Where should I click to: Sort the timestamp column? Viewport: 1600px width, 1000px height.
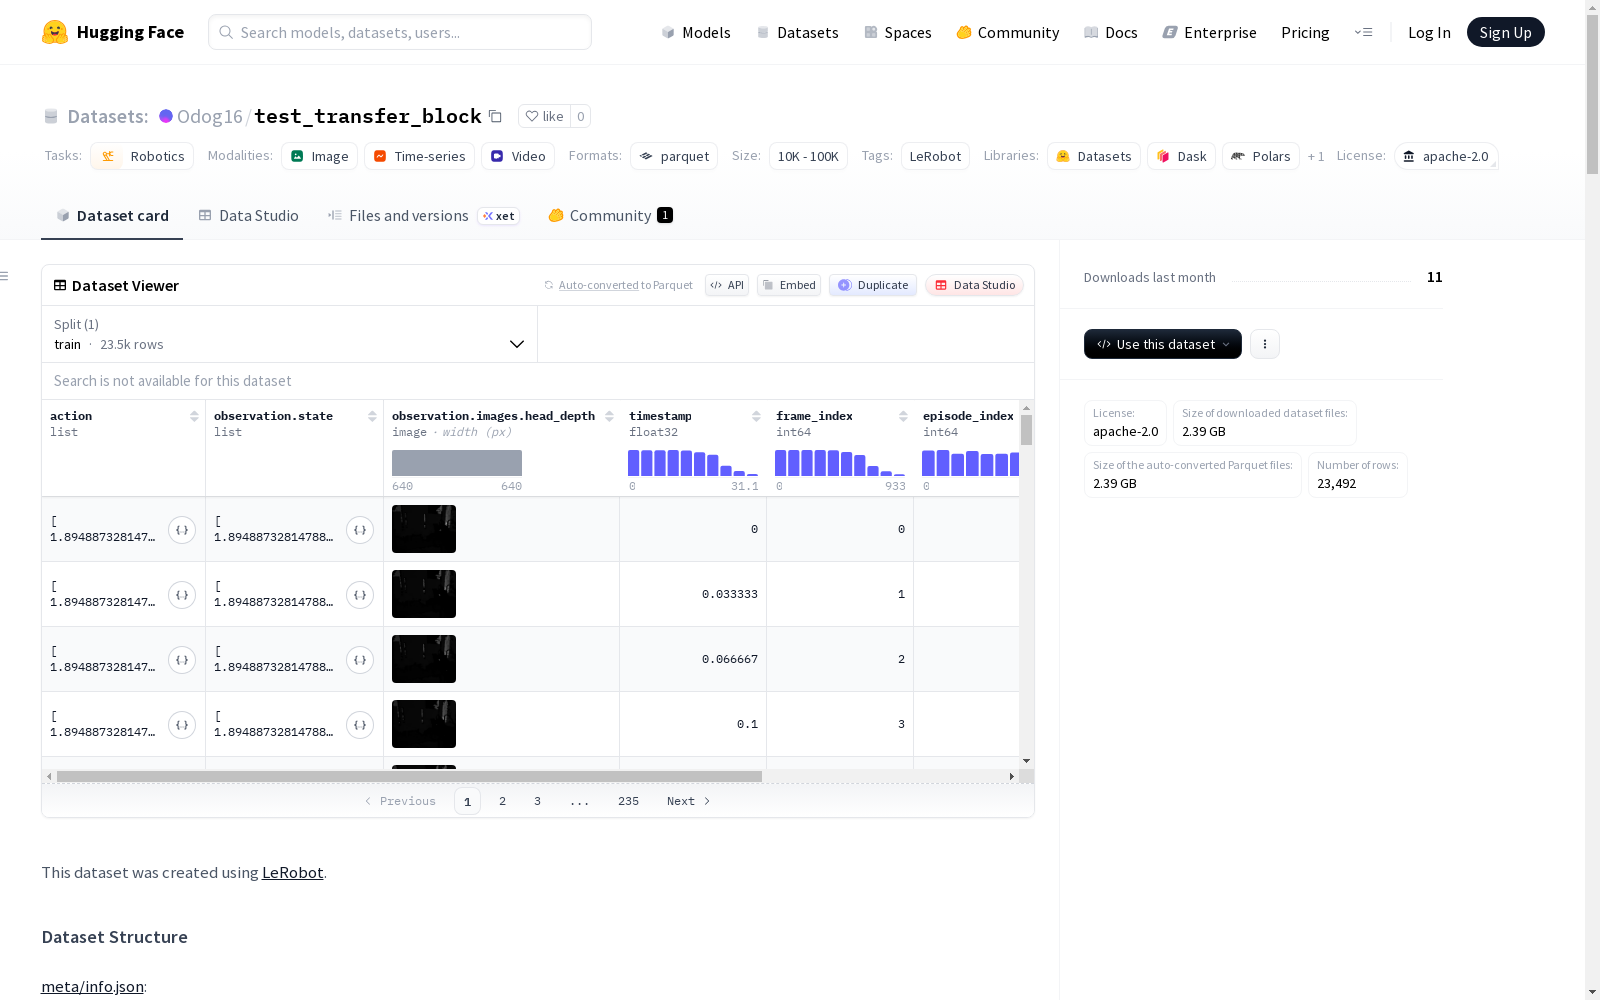coord(756,416)
